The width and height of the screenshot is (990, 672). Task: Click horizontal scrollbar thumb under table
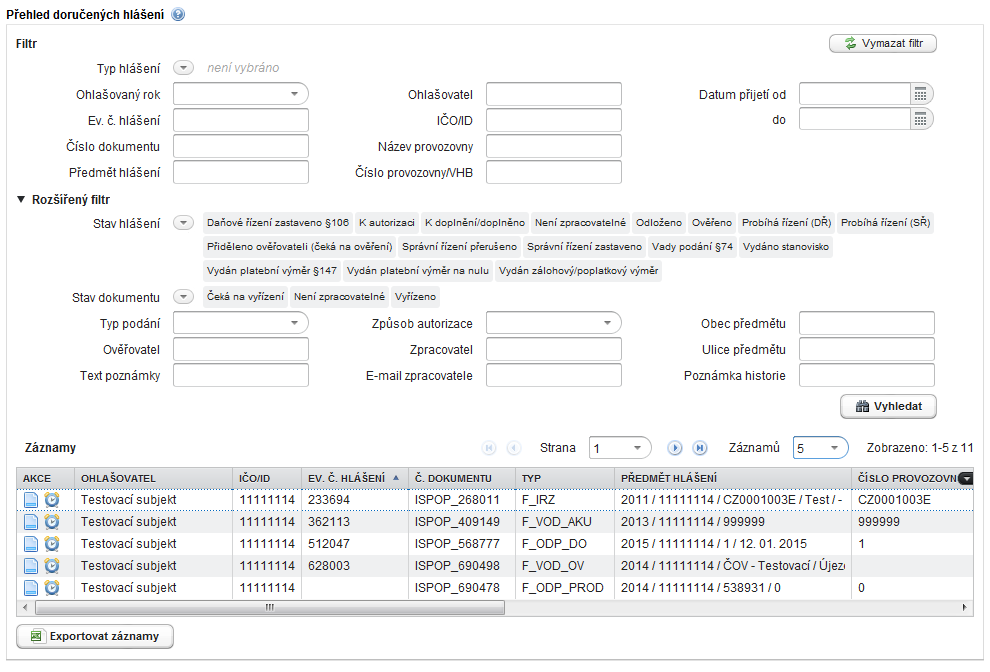point(270,608)
